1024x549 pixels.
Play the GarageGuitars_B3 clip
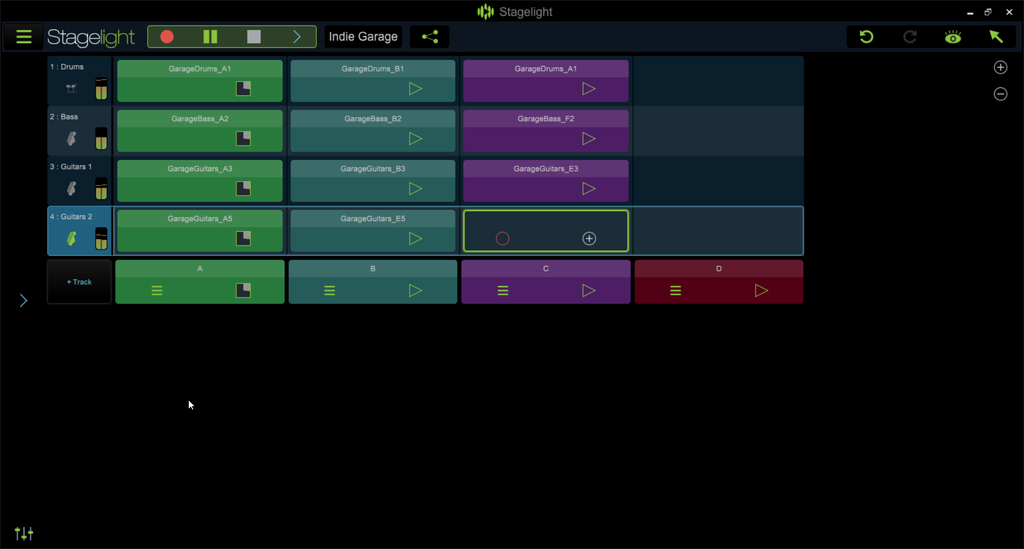415,189
